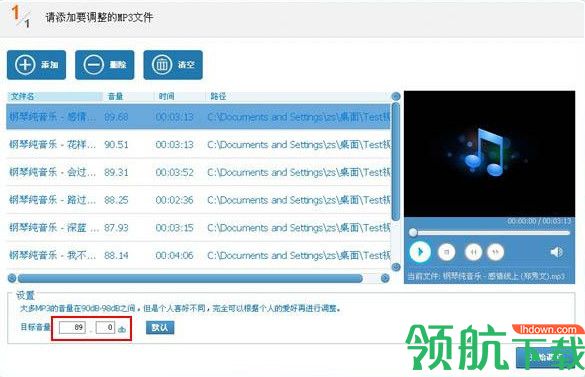Click the file list's vertical scrollbar up arrow
The width and height of the screenshot is (585, 377).
tap(396, 97)
